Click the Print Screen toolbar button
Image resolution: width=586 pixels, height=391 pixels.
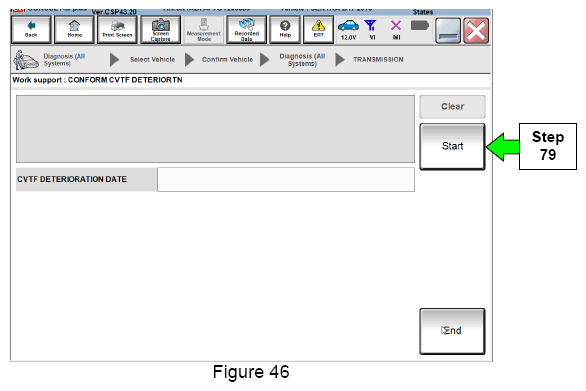[x=117, y=30]
